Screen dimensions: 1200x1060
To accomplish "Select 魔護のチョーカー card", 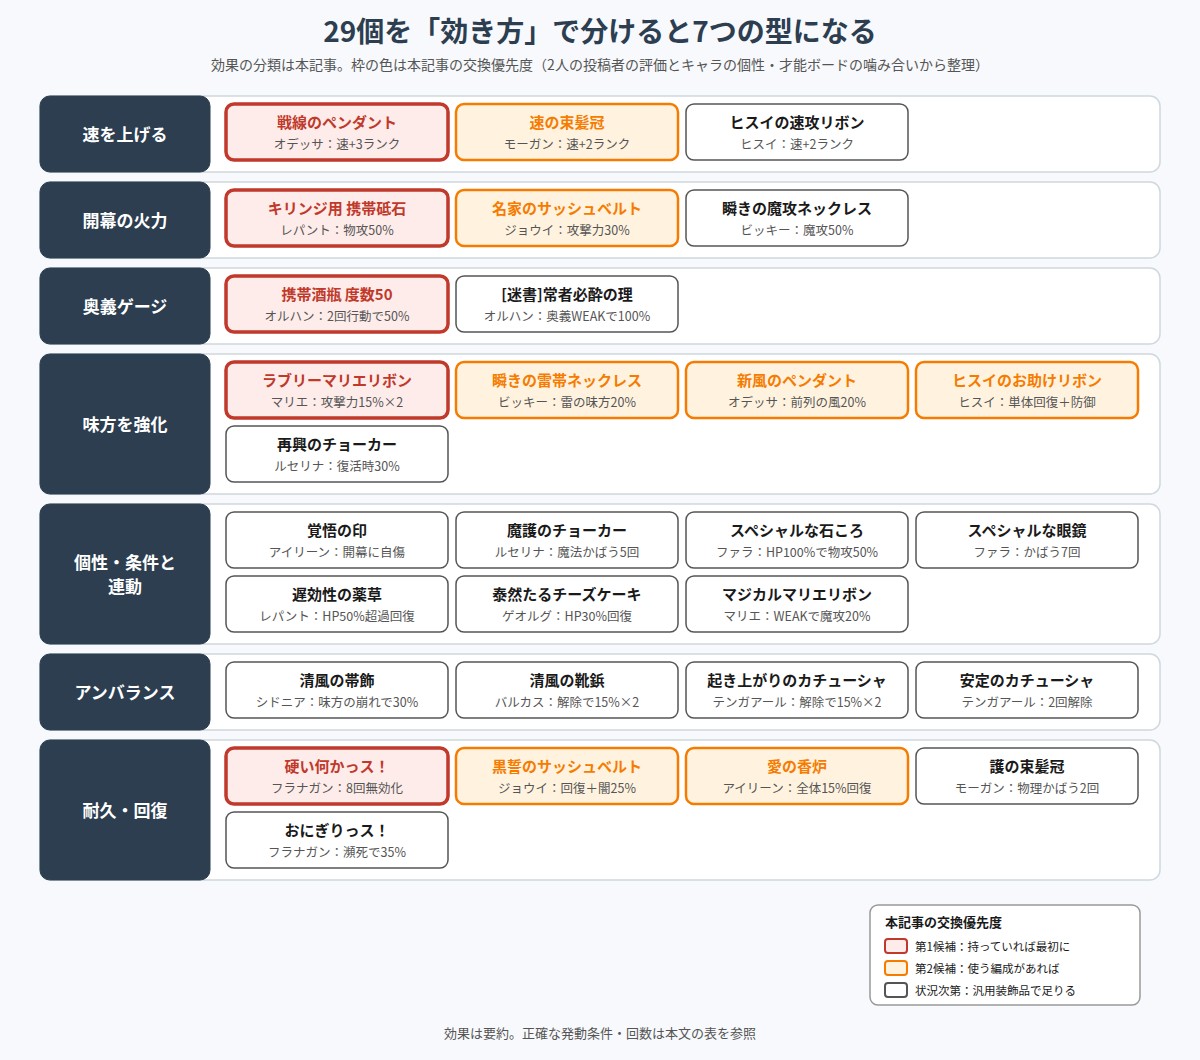I will [567, 540].
